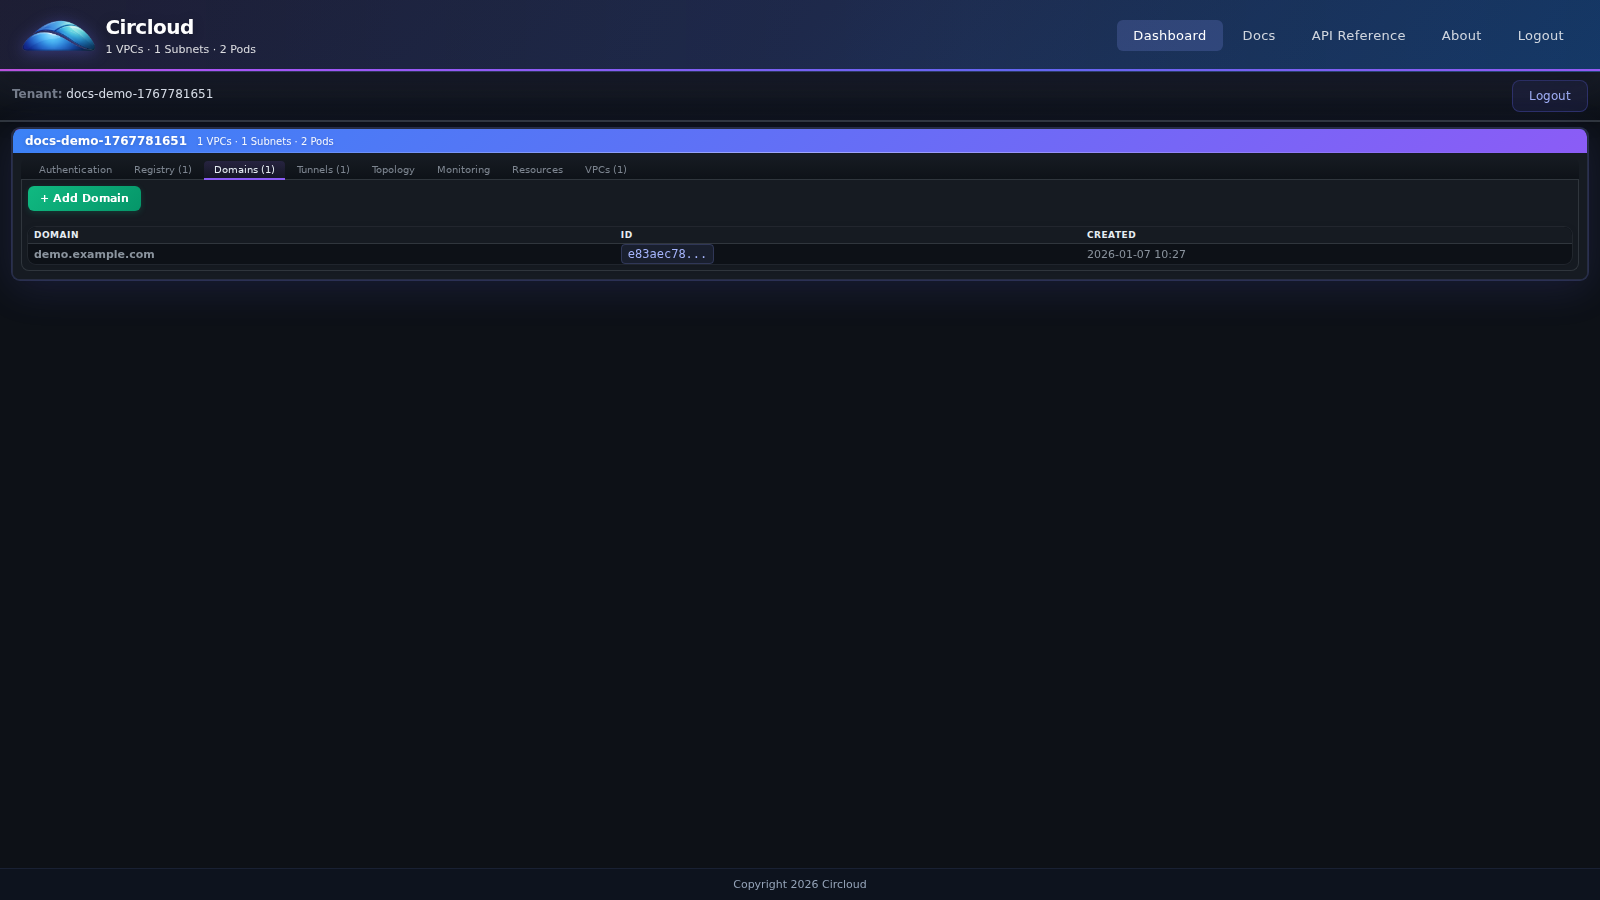Copy the domain ID e83aec78 chip
Image resolution: width=1600 pixels, height=900 pixels.
(666, 253)
